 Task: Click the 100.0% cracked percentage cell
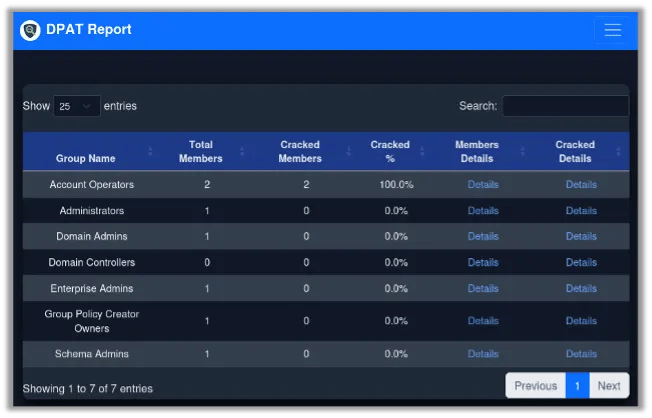tap(396, 185)
